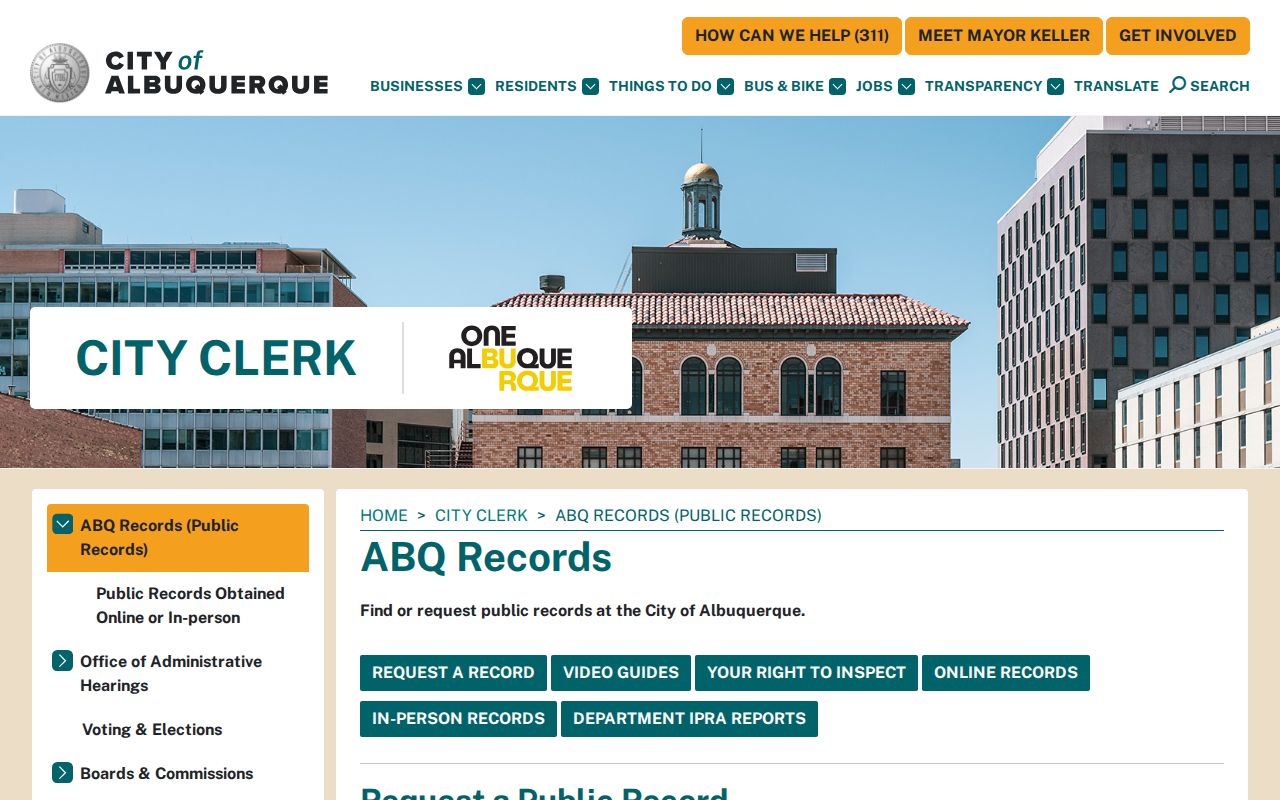This screenshot has width=1280, height=800.
Task: Click the Search text link
Action: (x=1220, y=86)
